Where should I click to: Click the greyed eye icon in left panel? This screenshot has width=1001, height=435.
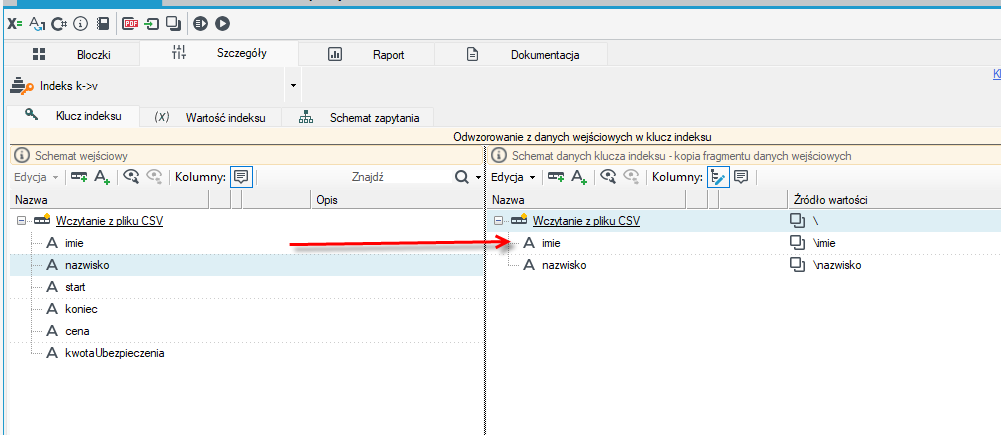[x=154, y=177]
